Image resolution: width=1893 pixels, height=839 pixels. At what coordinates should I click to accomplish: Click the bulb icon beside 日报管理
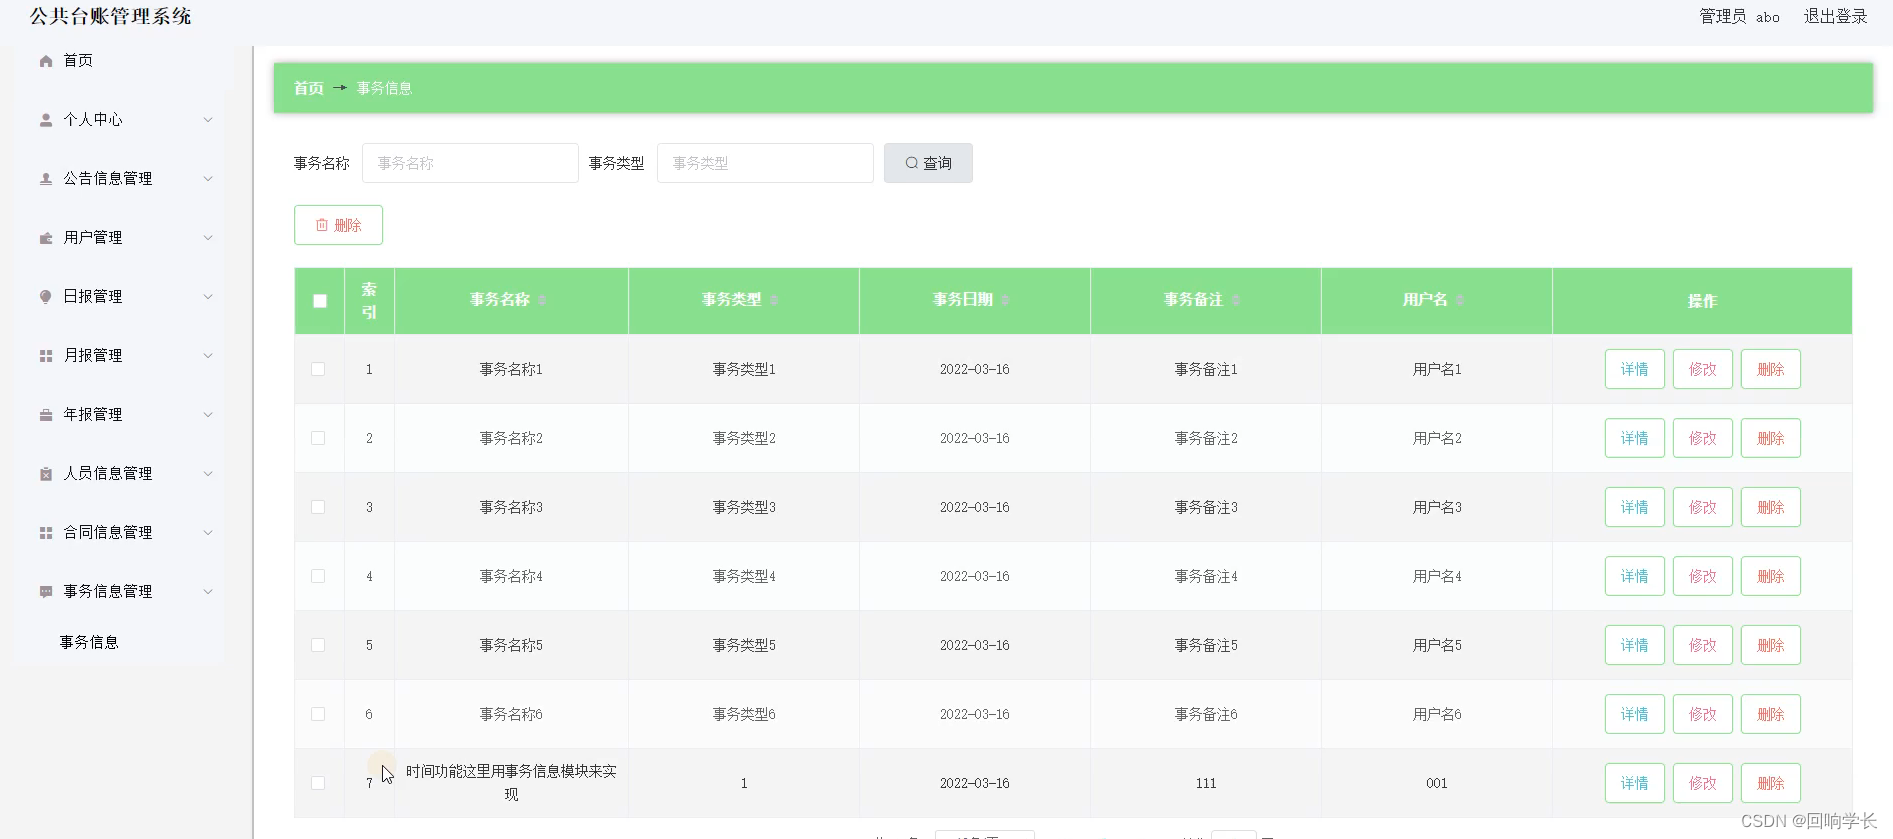pyautogui.click(x=46, y=297)
